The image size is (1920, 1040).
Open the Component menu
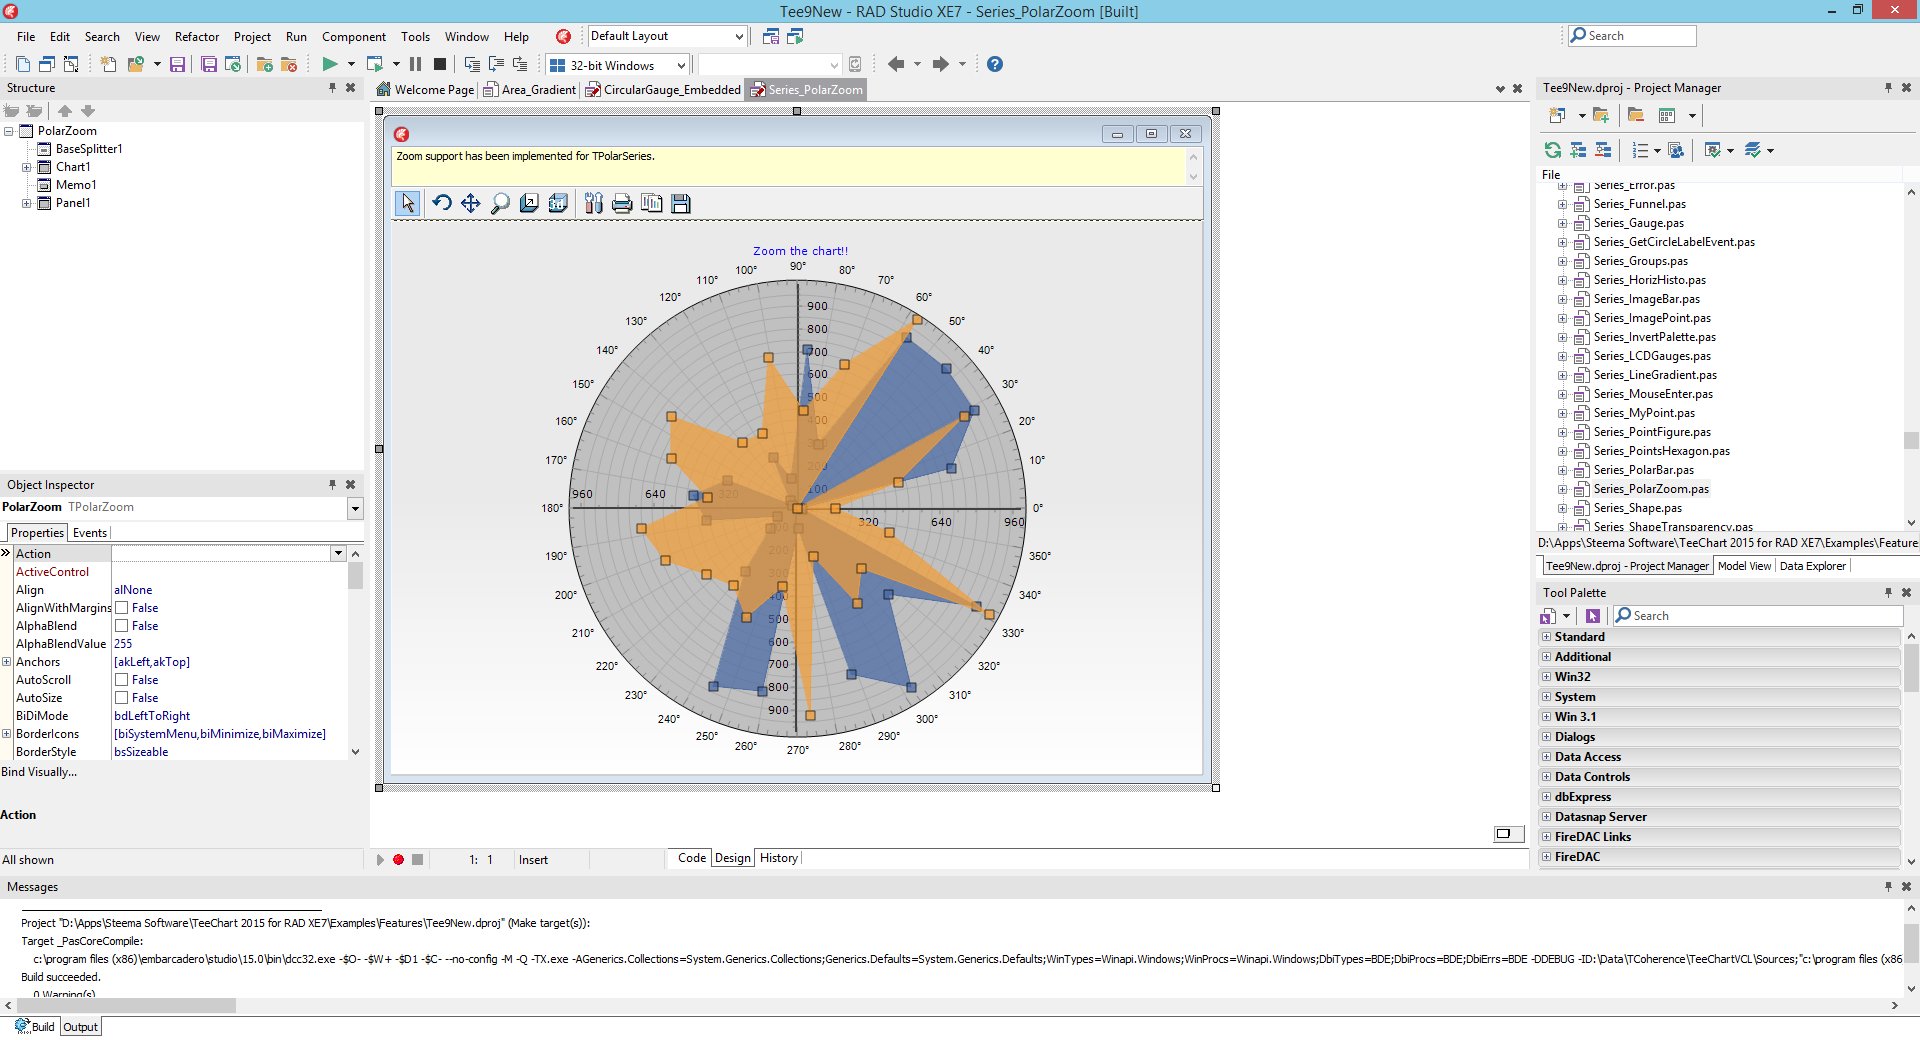click(354, 37)
